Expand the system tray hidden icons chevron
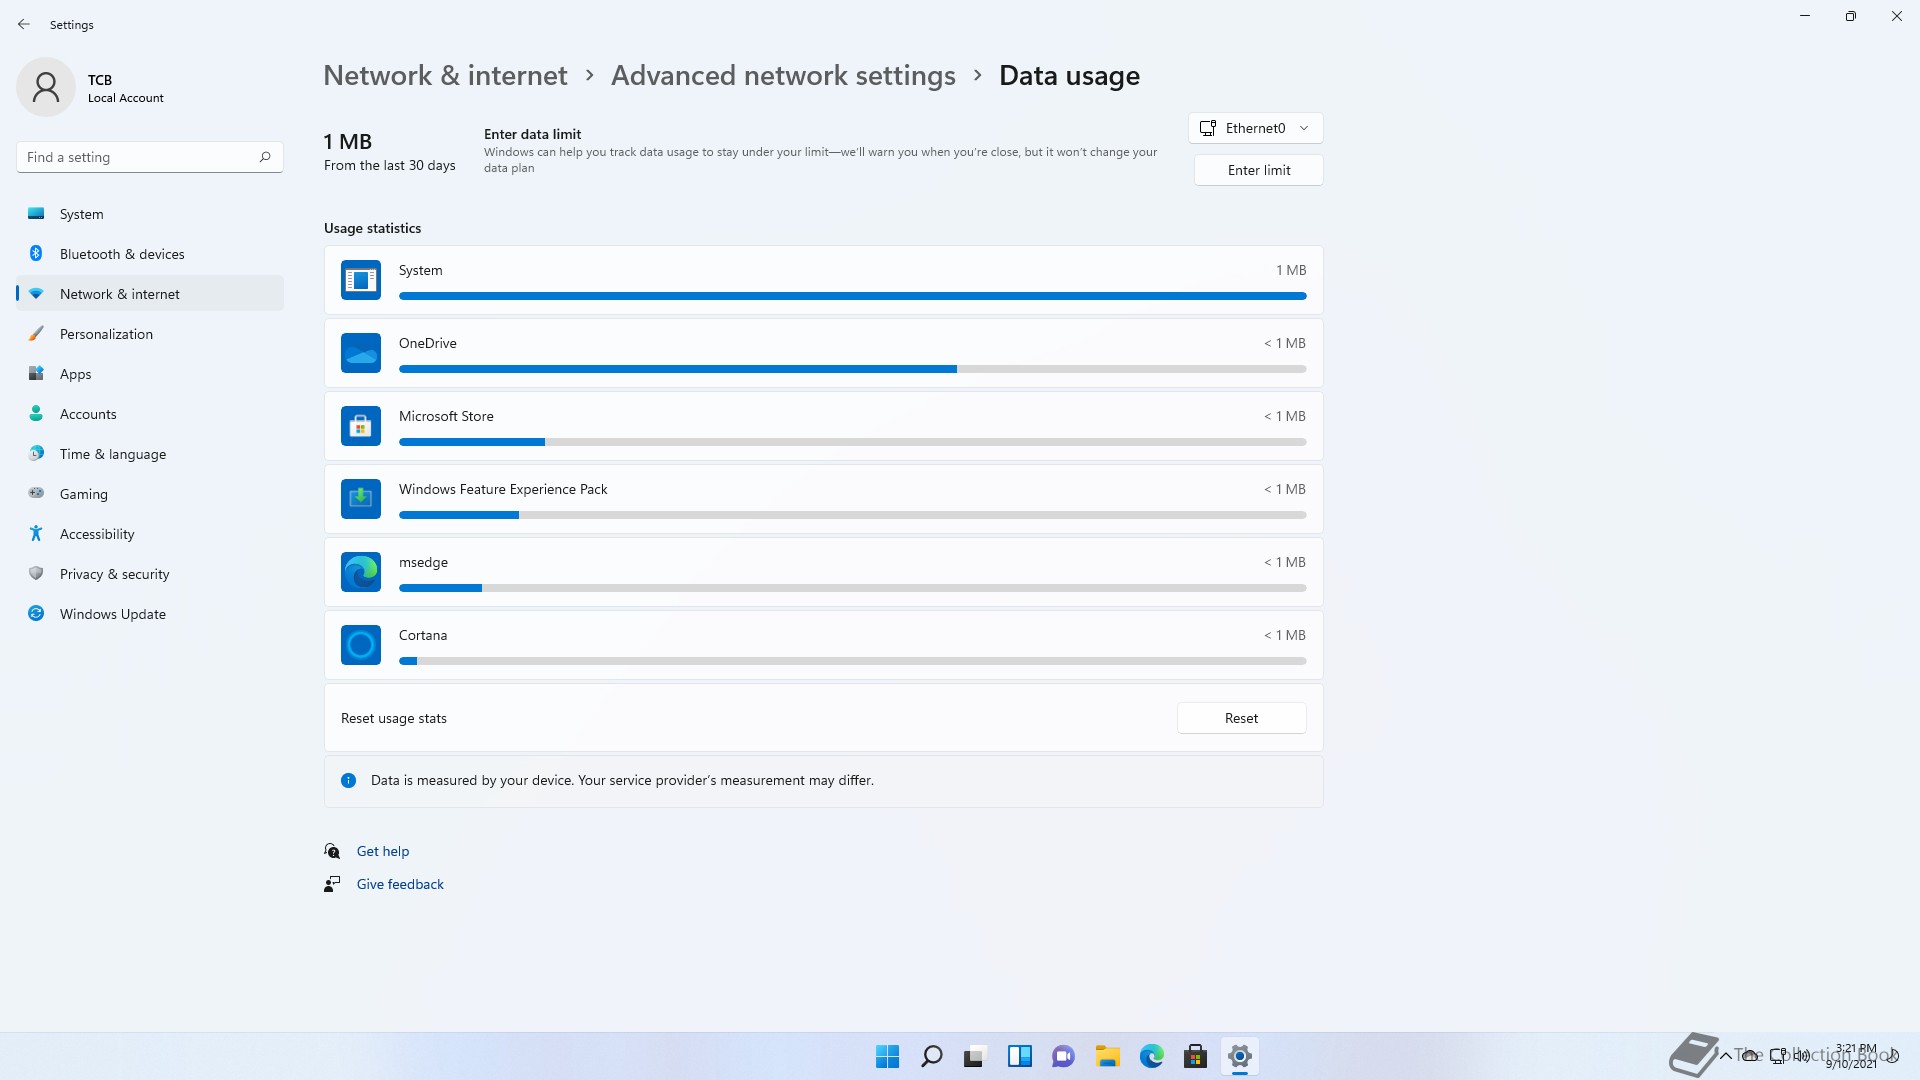1920x1080 pixels. coord(1726,1056)
